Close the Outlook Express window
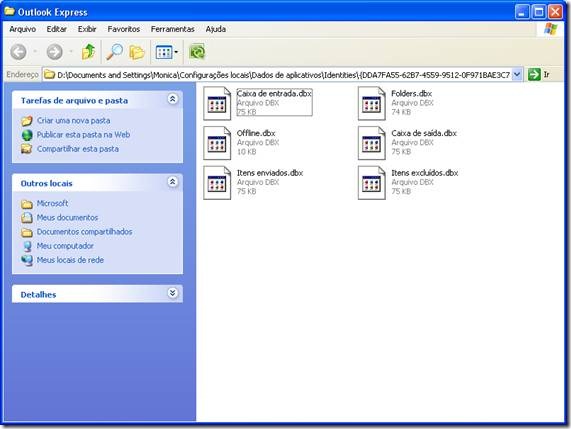 coord(555,12)
